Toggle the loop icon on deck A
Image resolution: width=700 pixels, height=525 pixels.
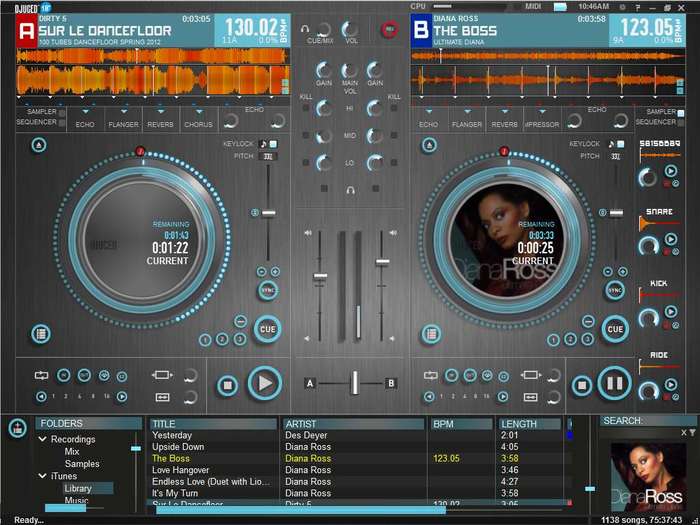42,375
